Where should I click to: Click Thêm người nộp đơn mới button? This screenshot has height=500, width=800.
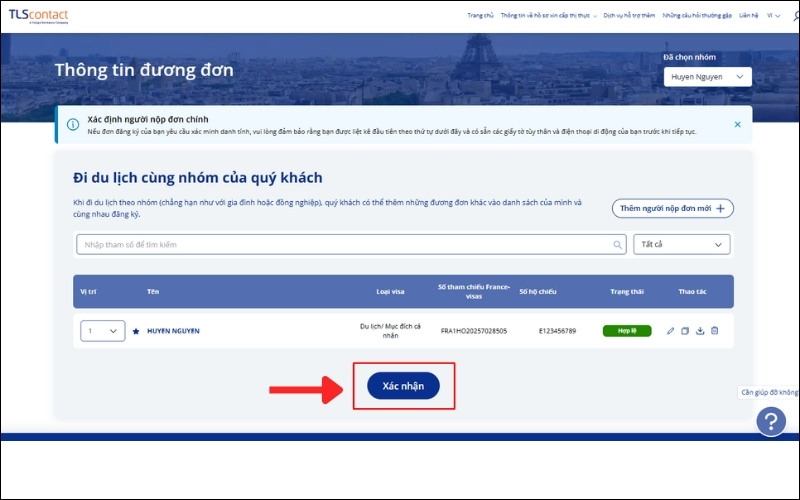[672, 208]
